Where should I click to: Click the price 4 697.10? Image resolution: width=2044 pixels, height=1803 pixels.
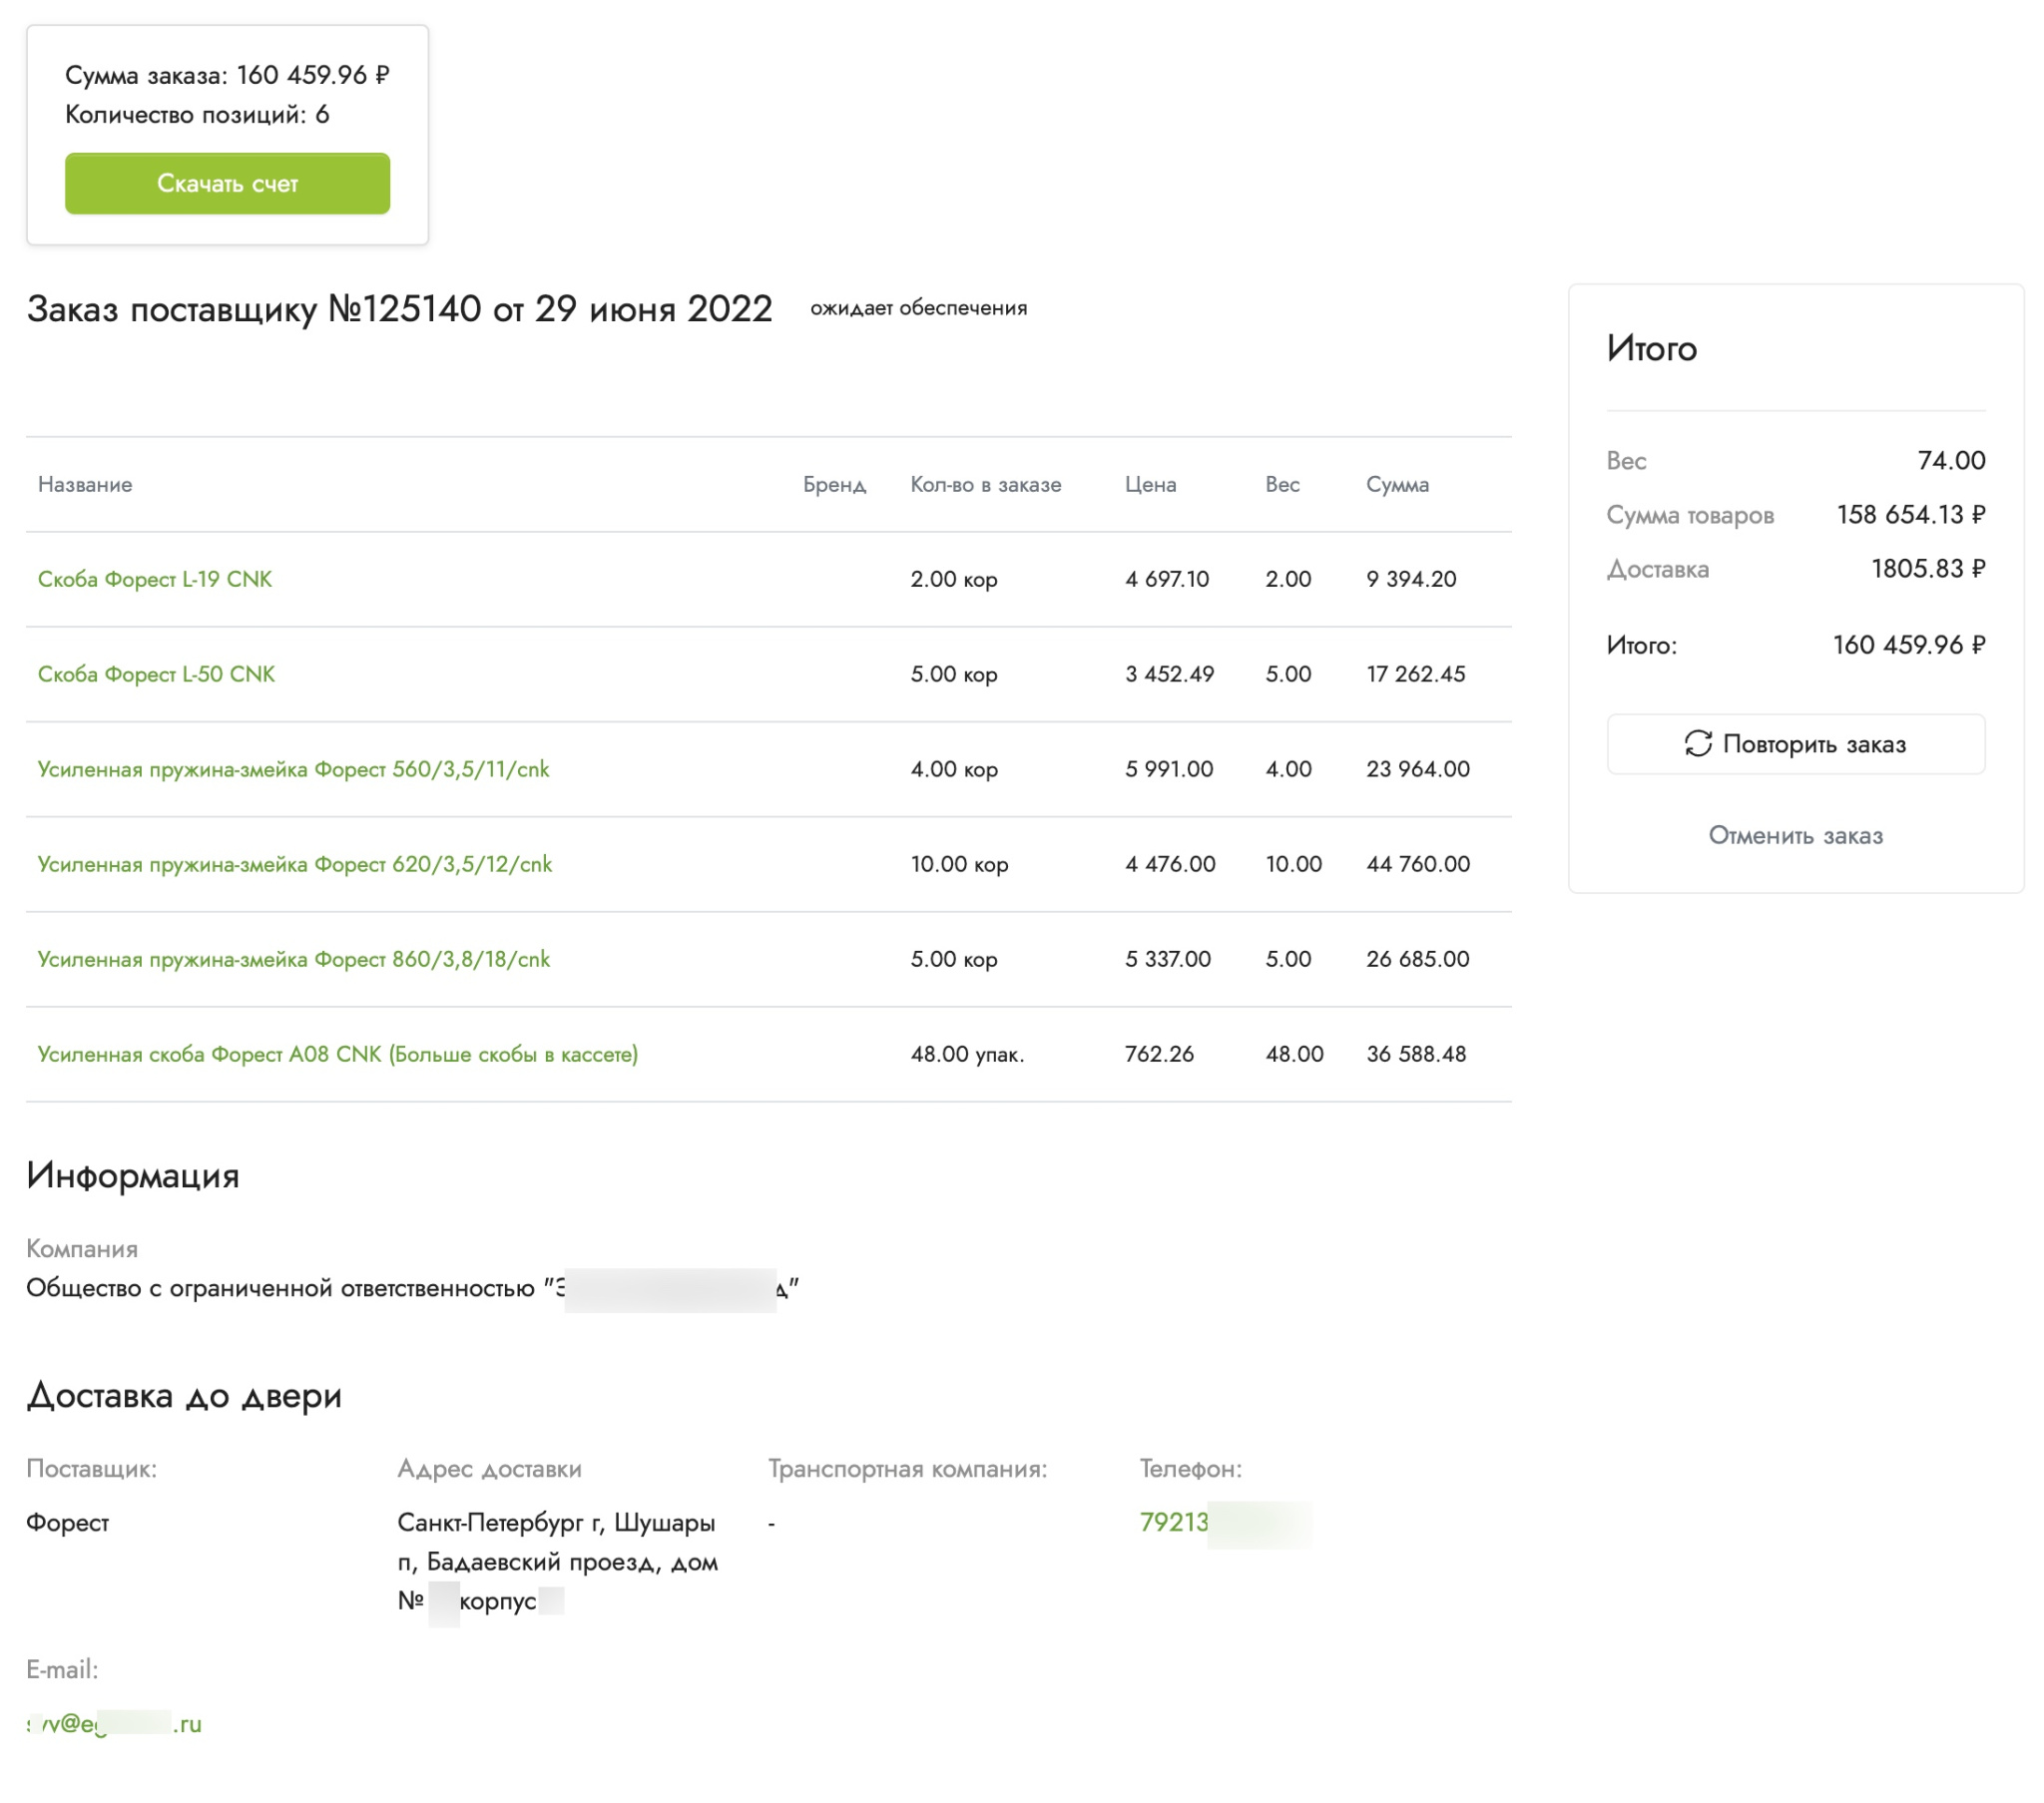pos(1167,579)
